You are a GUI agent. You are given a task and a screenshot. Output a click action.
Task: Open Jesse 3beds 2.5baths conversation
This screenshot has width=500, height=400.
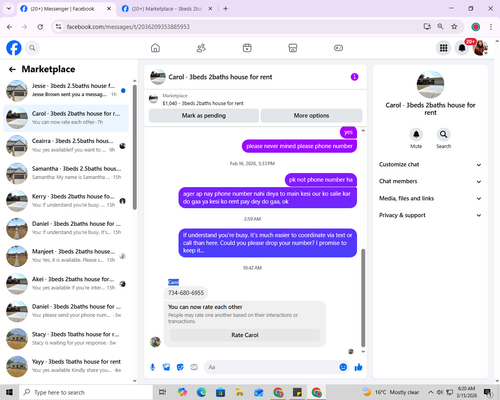click(x=66, y=90)
